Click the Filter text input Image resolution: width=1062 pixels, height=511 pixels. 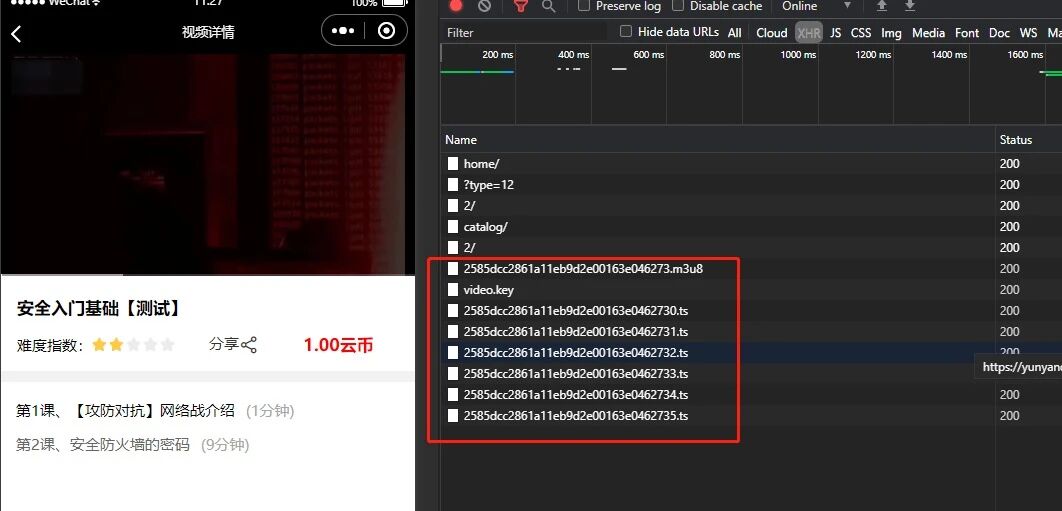pyautogui.click(x=525, y=33)
